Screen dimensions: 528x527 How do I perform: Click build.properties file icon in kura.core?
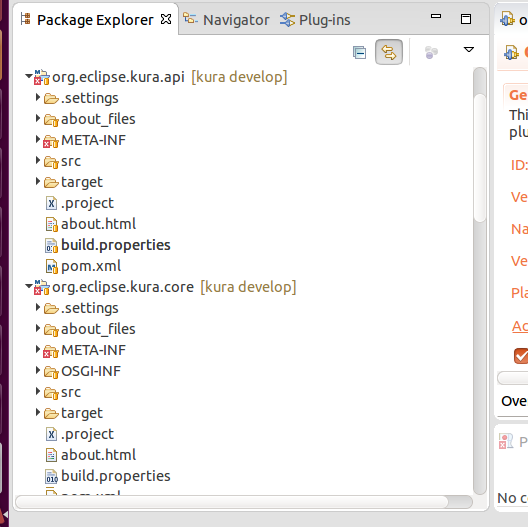tap(52, 476)
